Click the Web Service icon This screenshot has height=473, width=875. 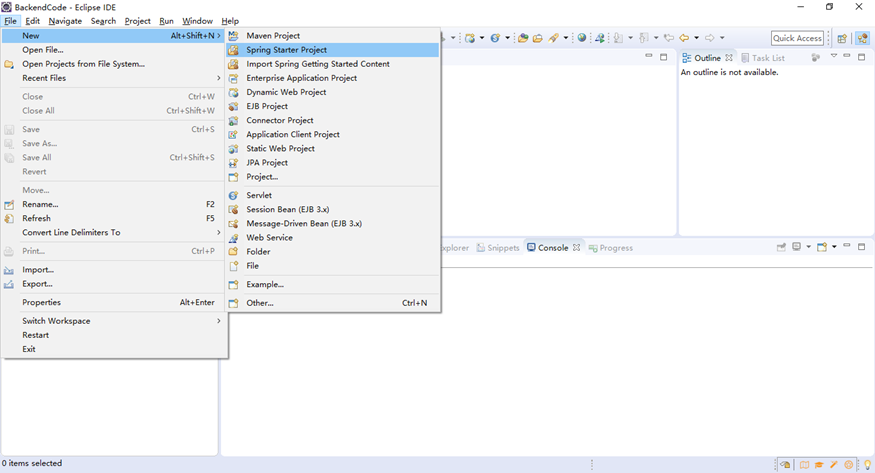click(x=233, y=238)
